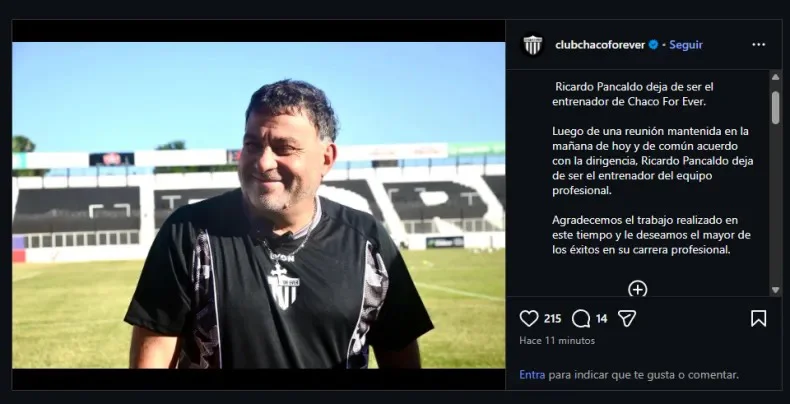Click the caption scrollbar up arrow

coord(775,77)
